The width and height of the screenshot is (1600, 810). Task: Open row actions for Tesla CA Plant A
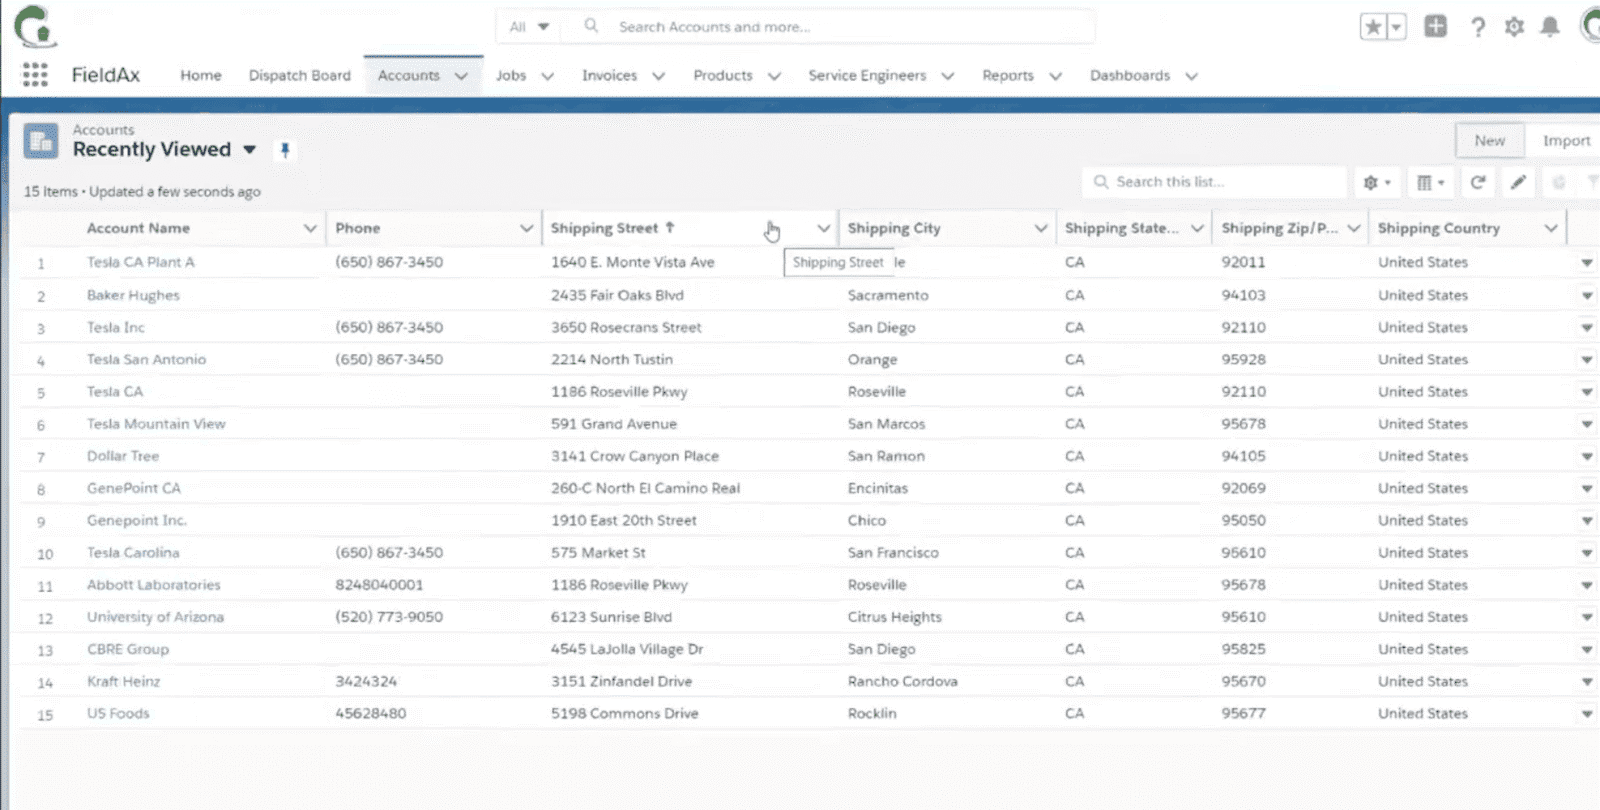pyautogui.click(x=1587, y=263)
